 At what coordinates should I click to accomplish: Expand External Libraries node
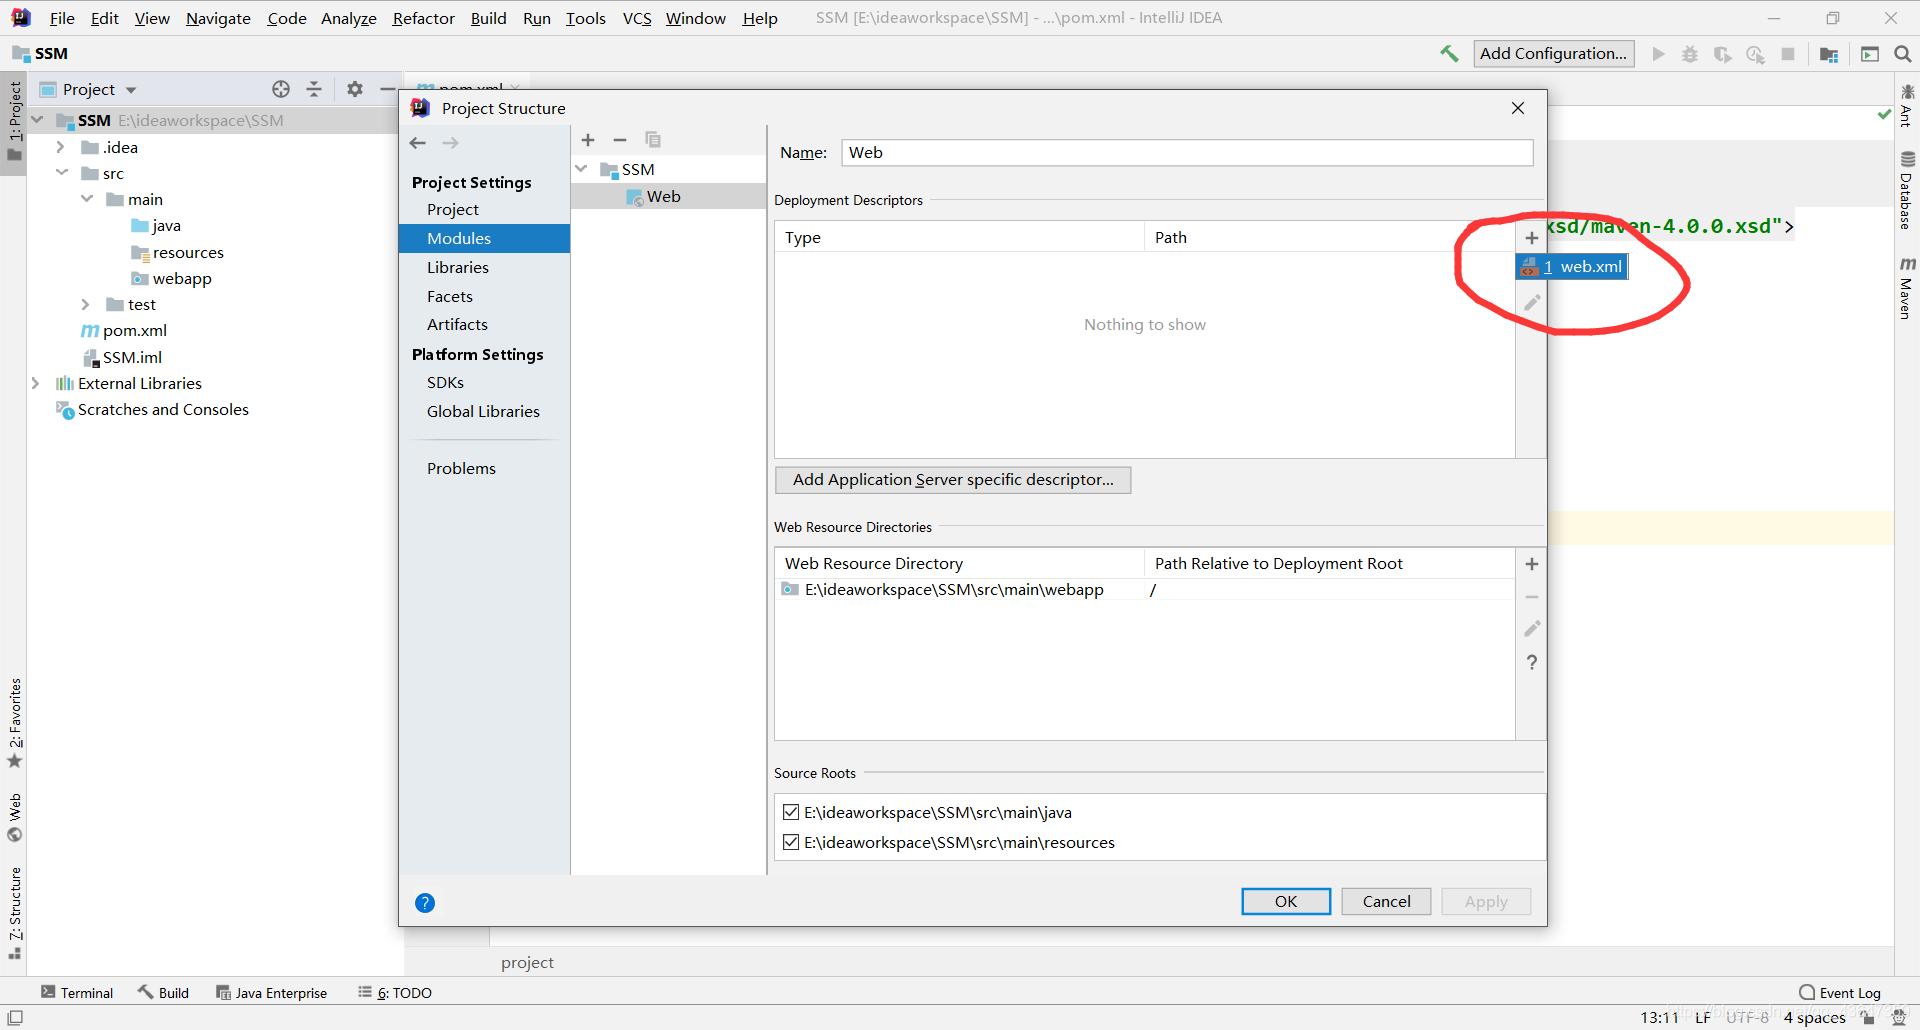36,383
